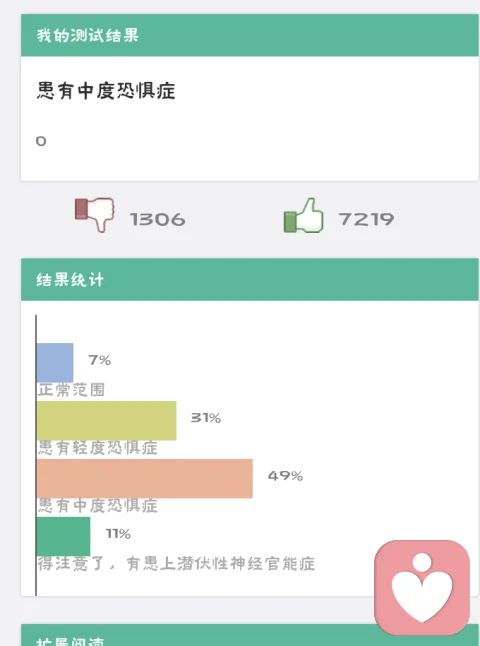Tap the thumbs-down dislike icon
This screenshot has height=646, width=480.
tap(94, 215)
